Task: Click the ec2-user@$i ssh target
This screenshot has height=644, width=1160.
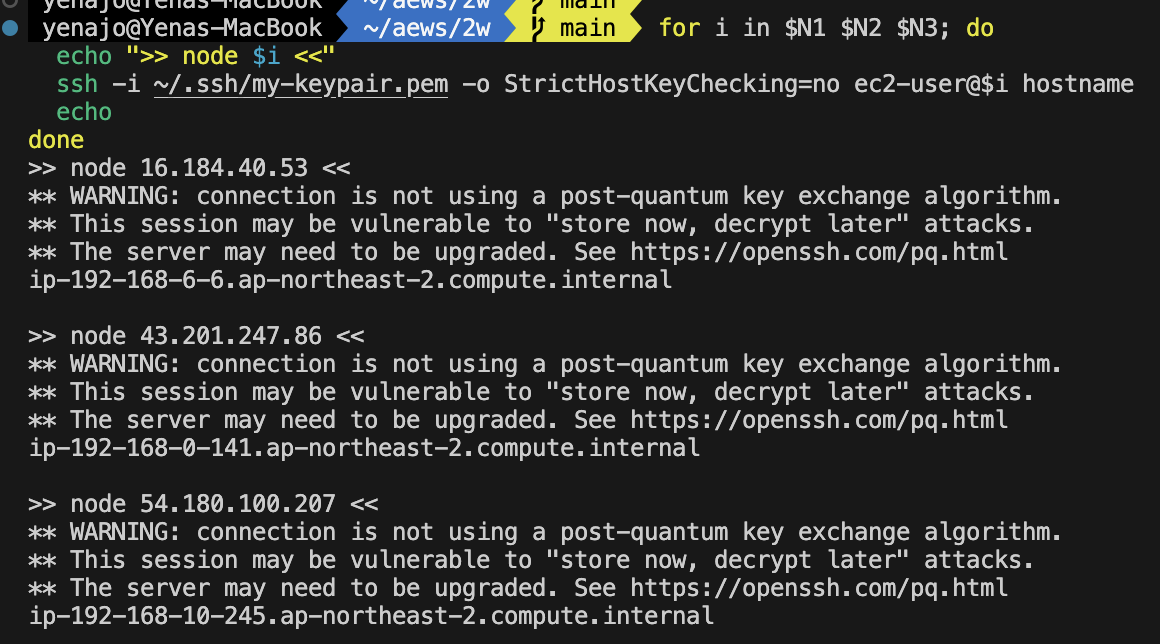Action: (931, 84)
